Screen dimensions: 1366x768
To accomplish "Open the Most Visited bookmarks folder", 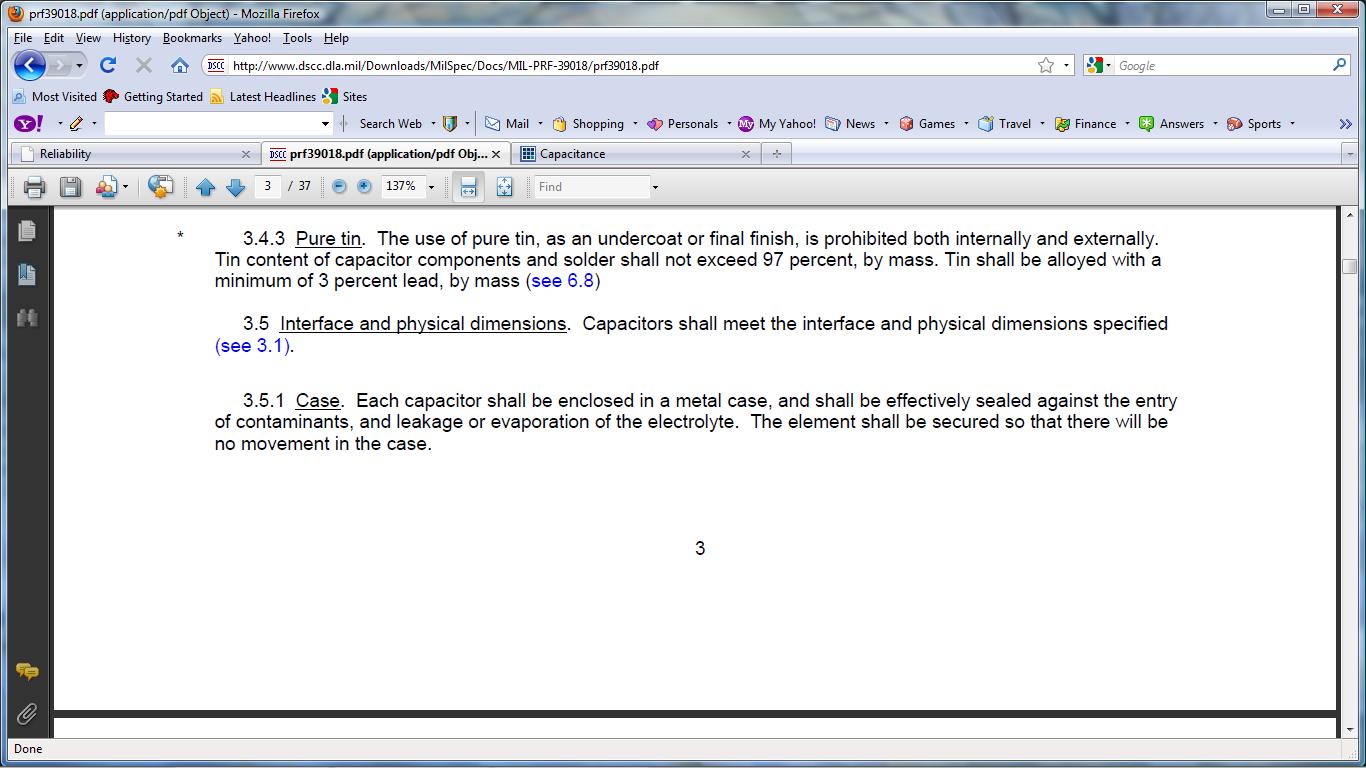I will coord(54,97).
